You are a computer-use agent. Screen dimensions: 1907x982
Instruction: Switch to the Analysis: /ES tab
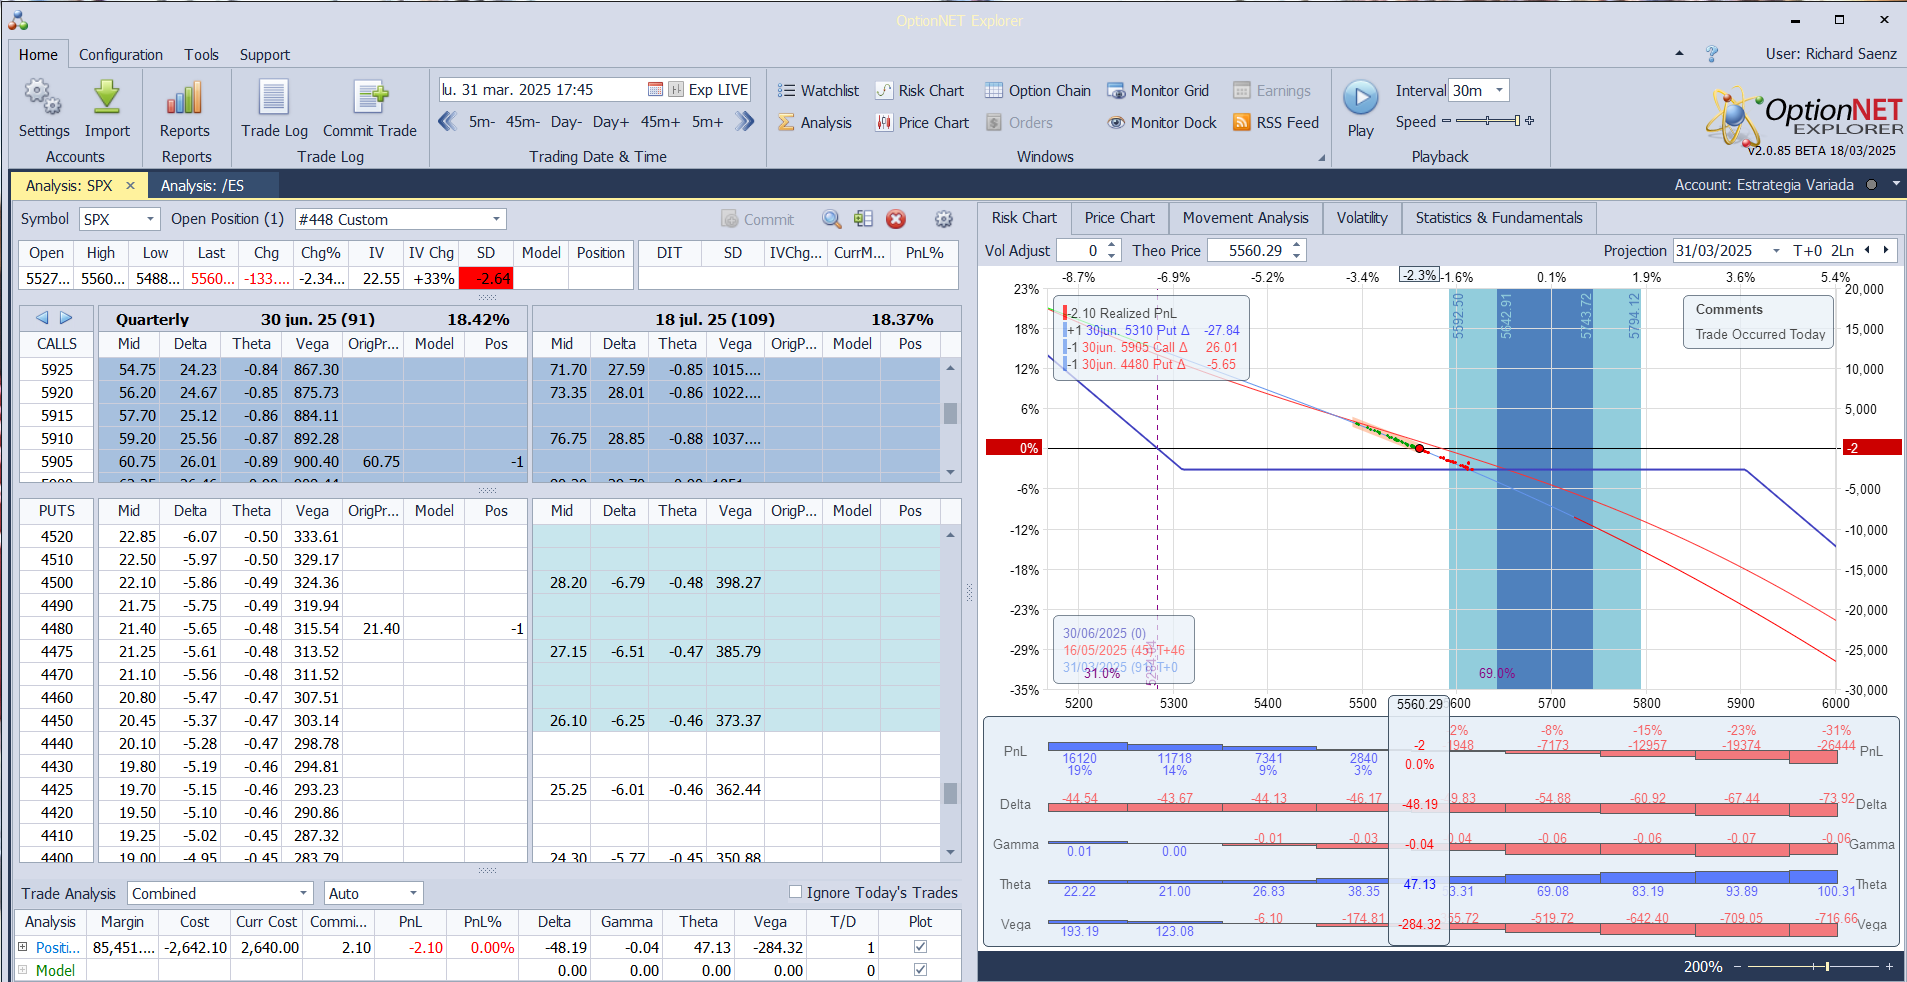coord(202,185)
